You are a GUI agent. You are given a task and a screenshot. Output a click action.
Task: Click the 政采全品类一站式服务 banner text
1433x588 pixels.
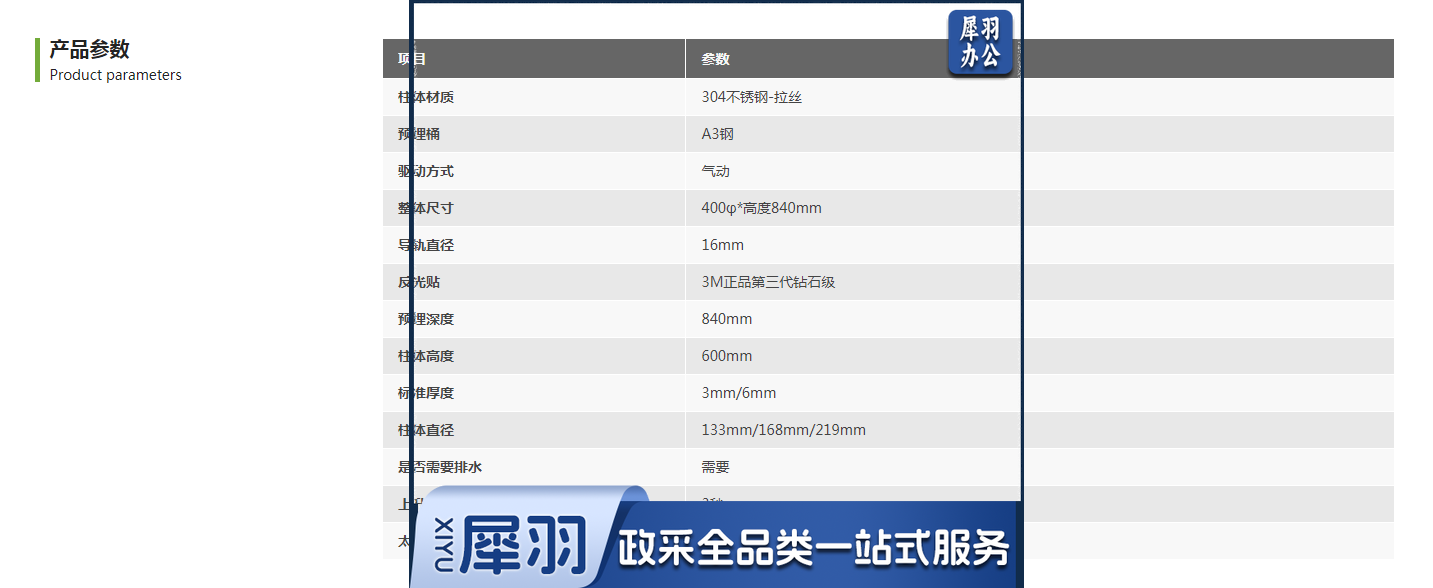813,549
